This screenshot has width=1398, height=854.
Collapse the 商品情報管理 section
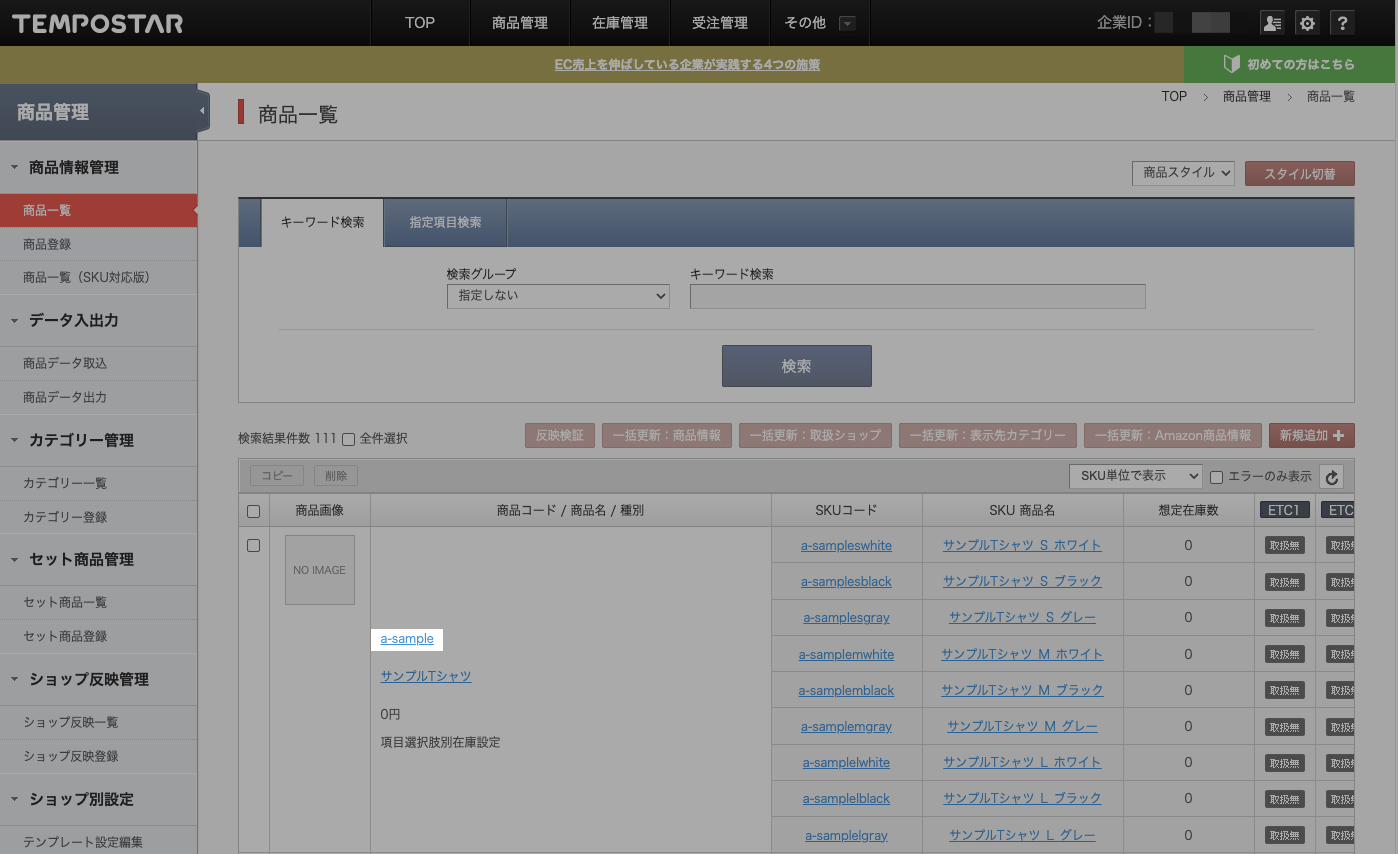tap(14, 168)
